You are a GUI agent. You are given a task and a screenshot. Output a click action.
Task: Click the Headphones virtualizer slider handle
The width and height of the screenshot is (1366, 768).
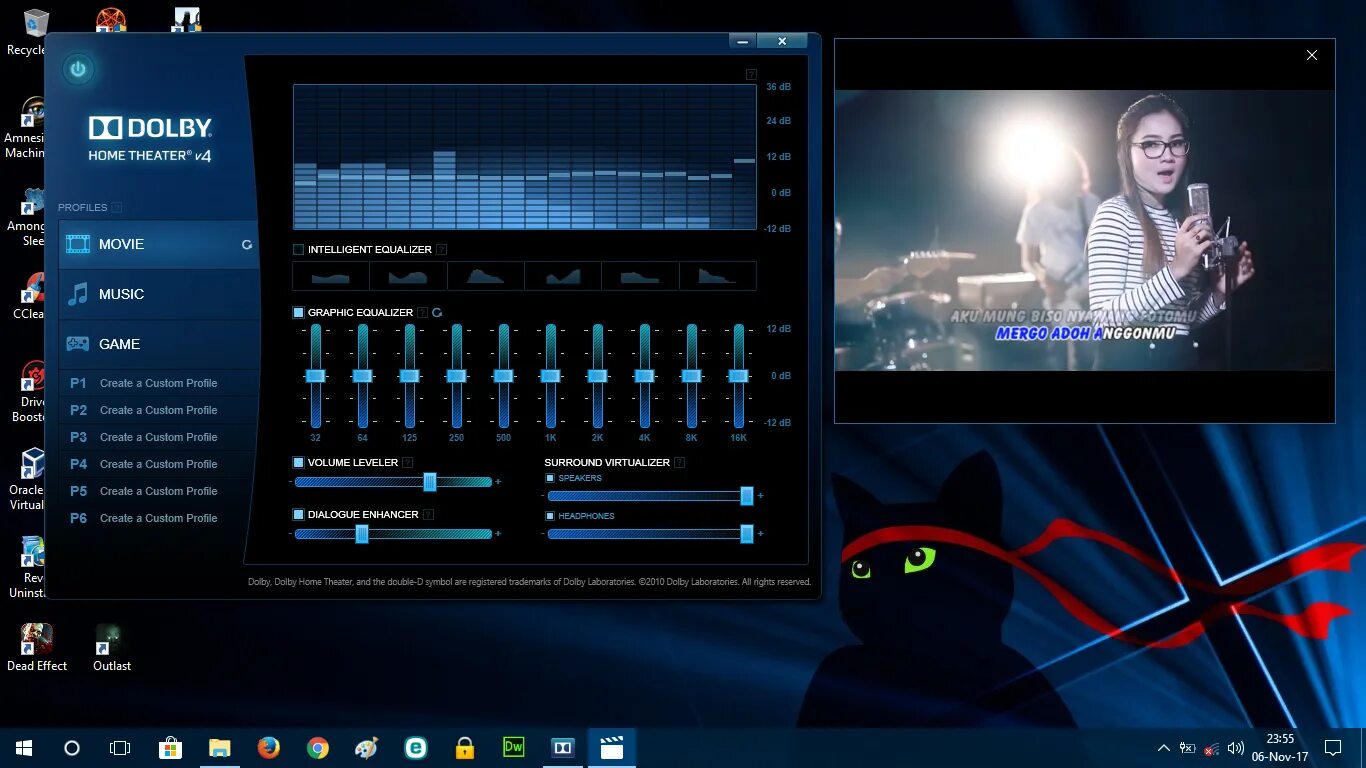click(x=746, y=534)
